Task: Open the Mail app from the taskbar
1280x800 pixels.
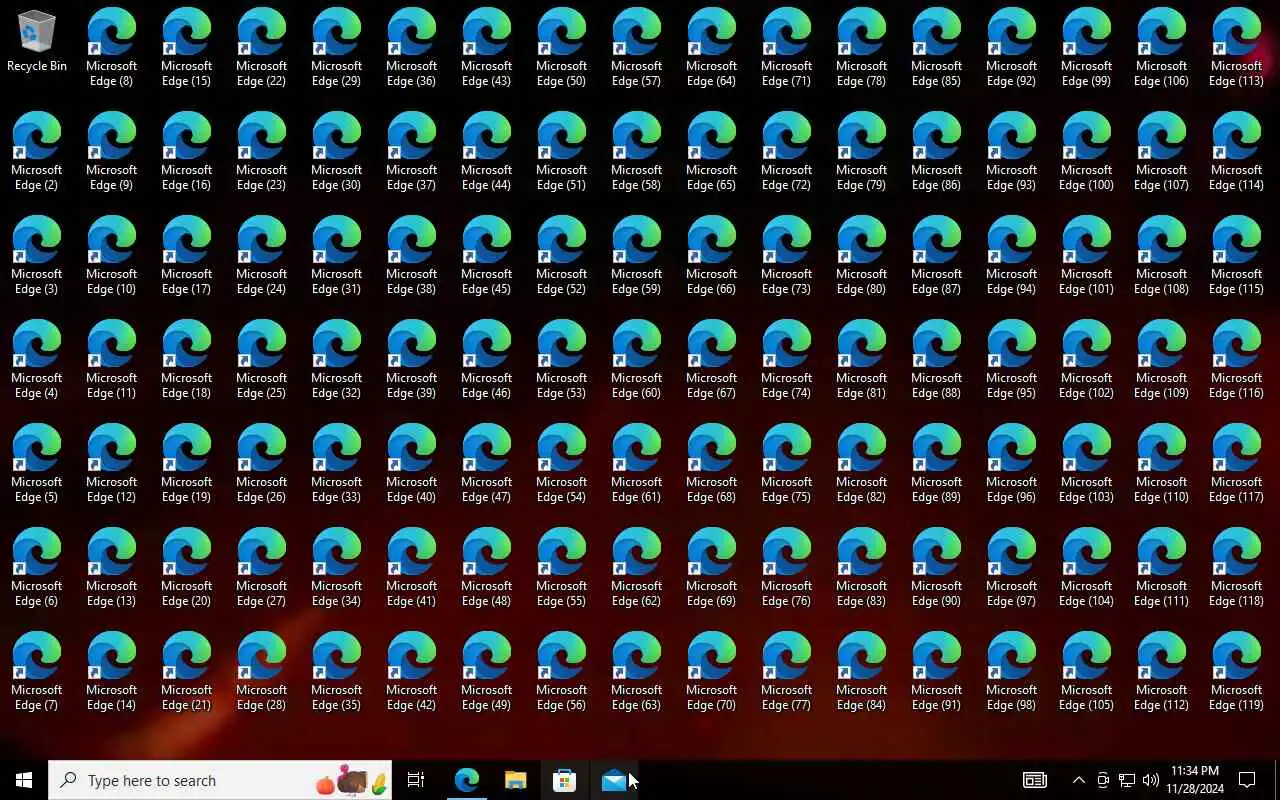Action: pyautogui.click(x=613, y=780)
